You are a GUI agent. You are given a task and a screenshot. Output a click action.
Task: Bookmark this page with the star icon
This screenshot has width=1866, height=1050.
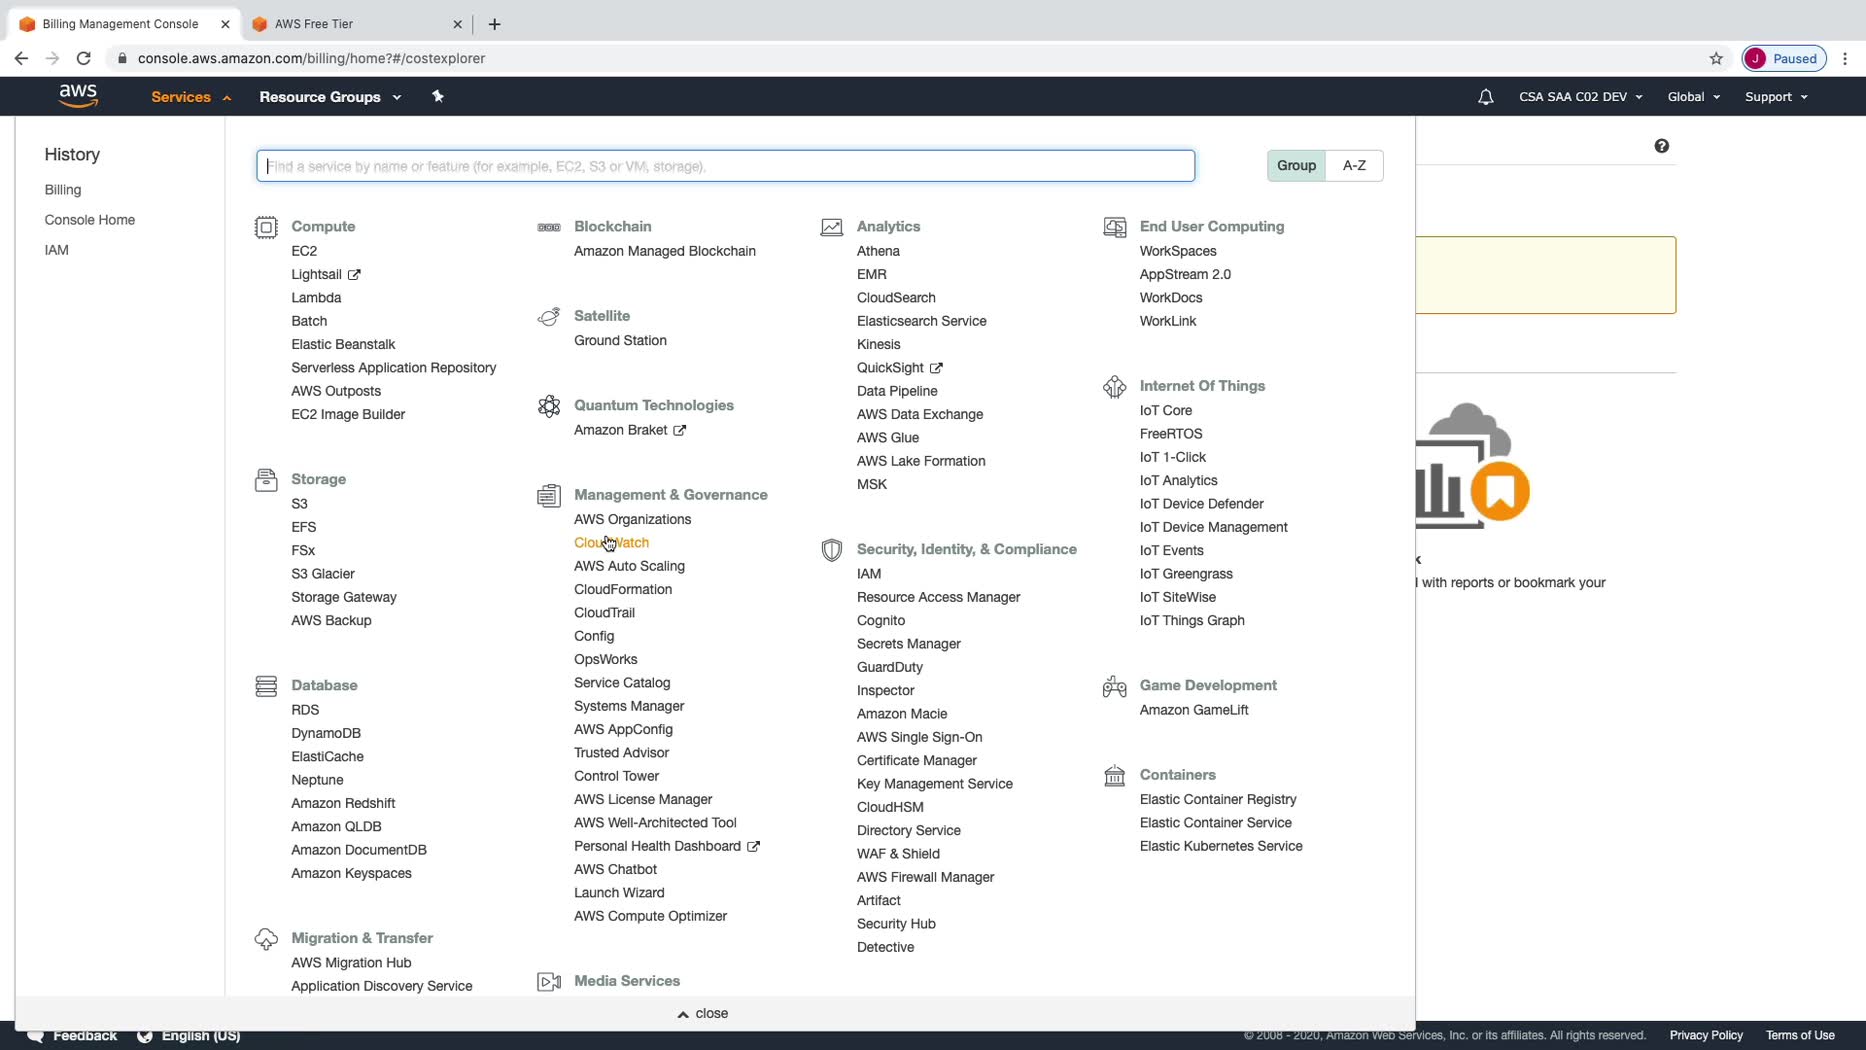[1716, 58]
